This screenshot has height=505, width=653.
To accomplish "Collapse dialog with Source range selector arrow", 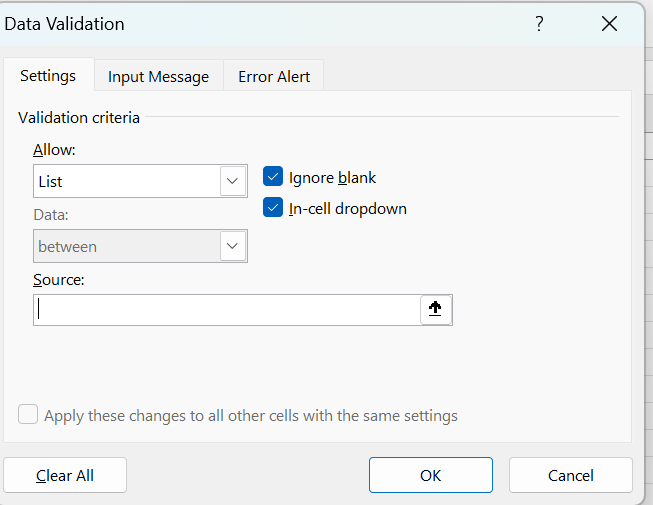I will point(435,309).
